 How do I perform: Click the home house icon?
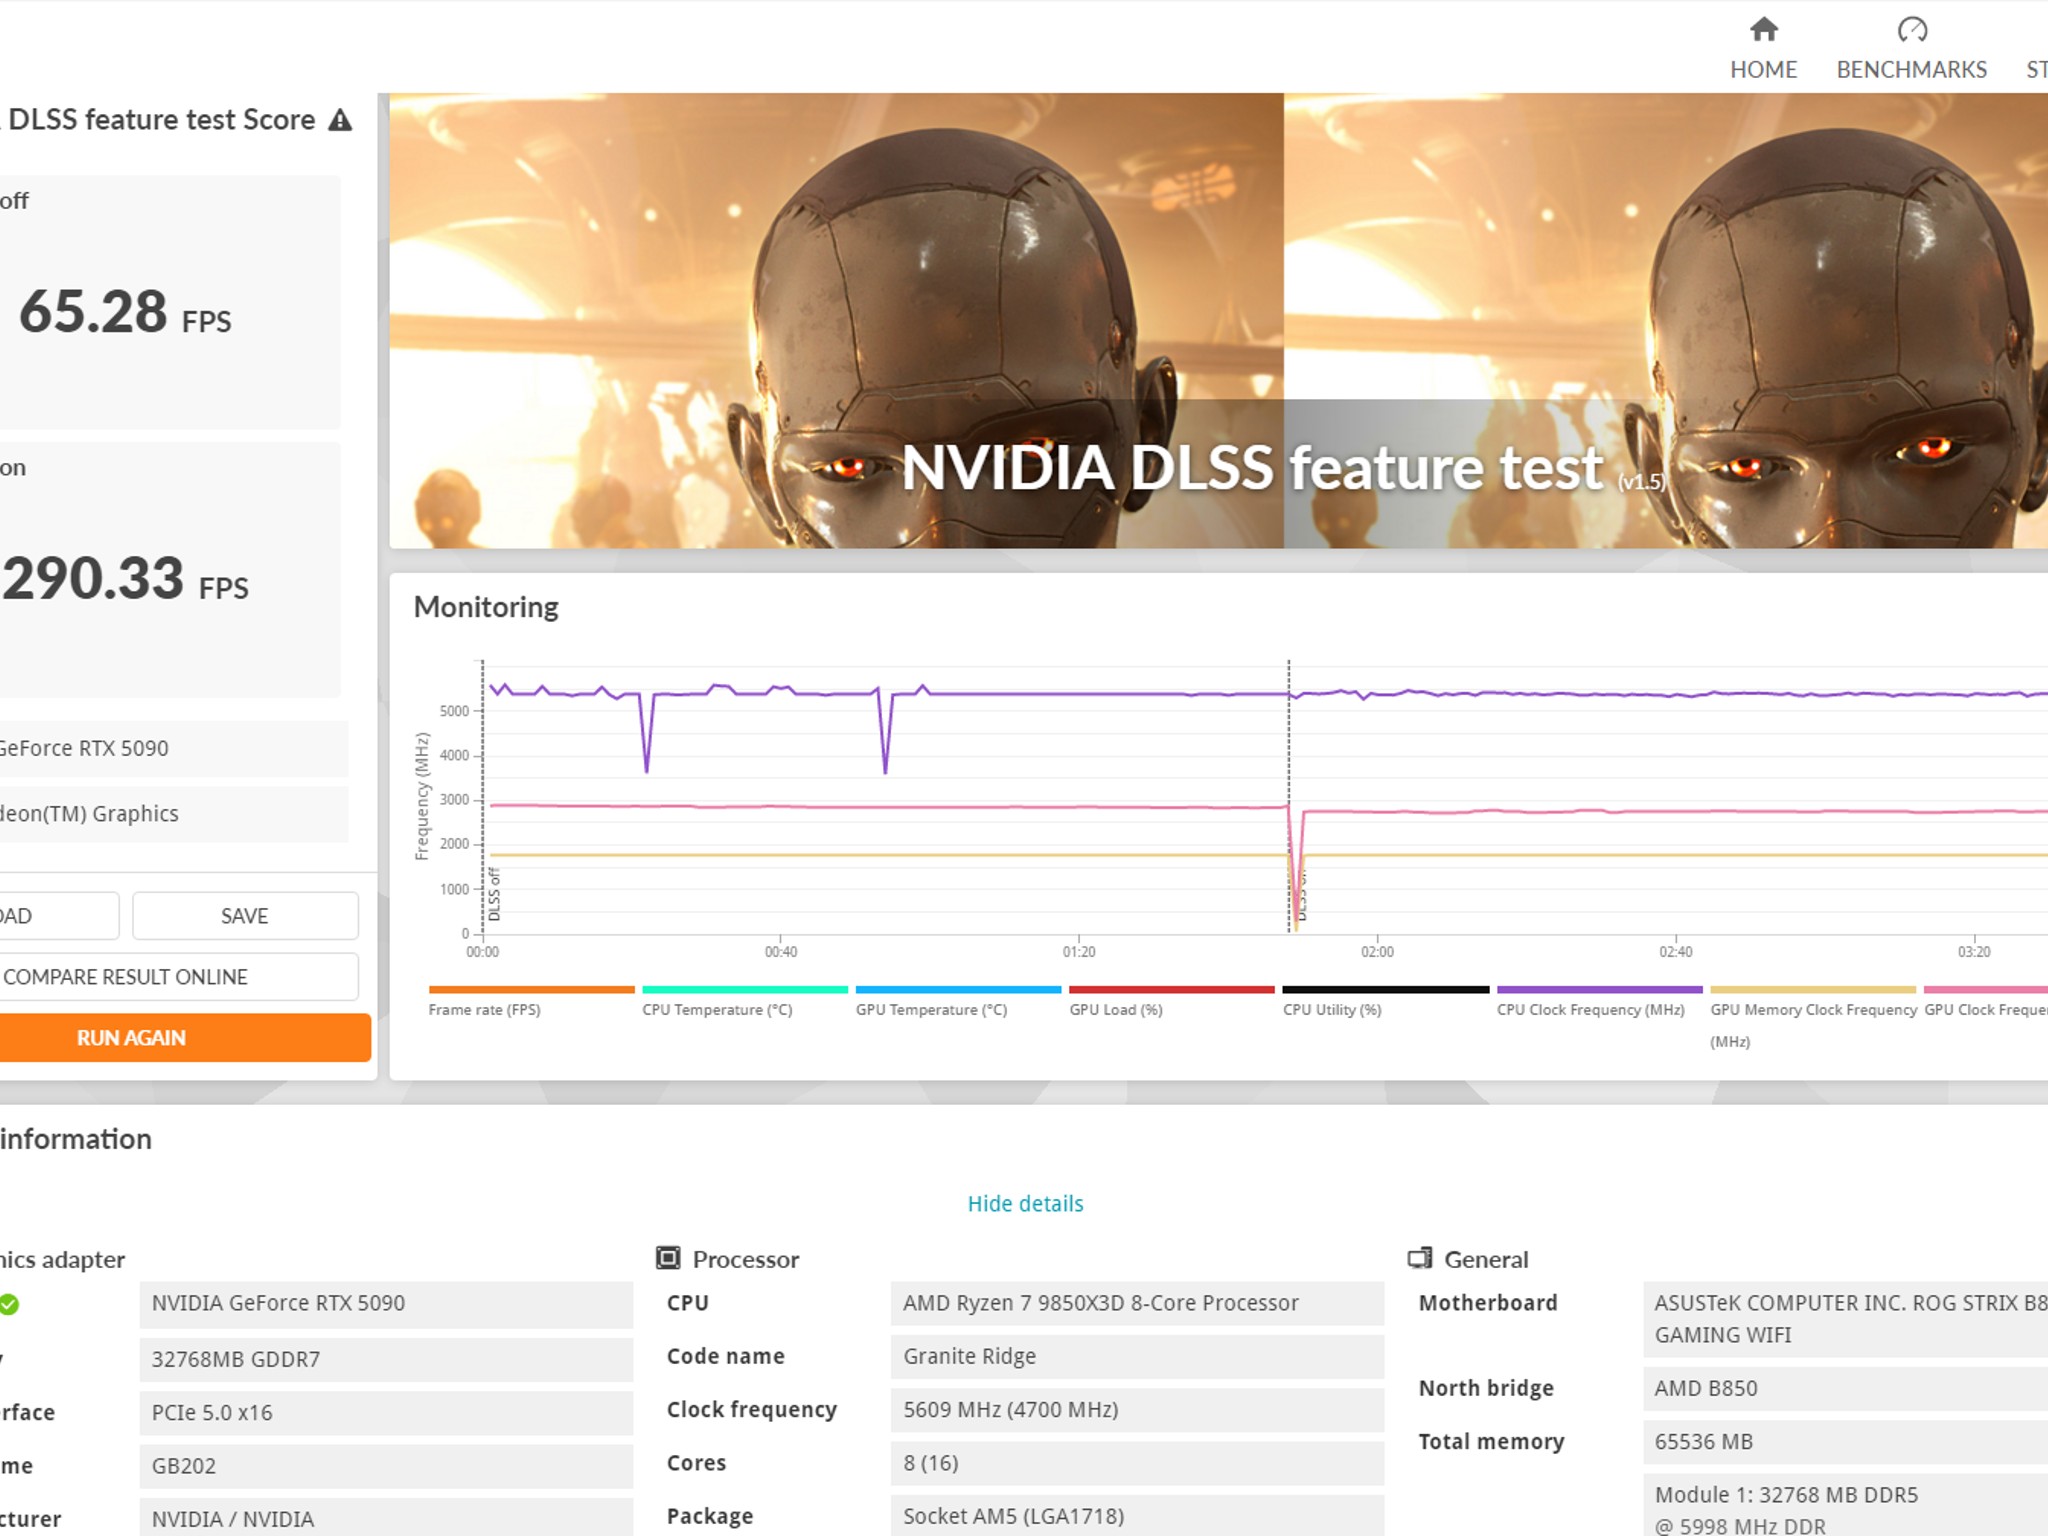pyautogui.click(x=1764, y=29)
